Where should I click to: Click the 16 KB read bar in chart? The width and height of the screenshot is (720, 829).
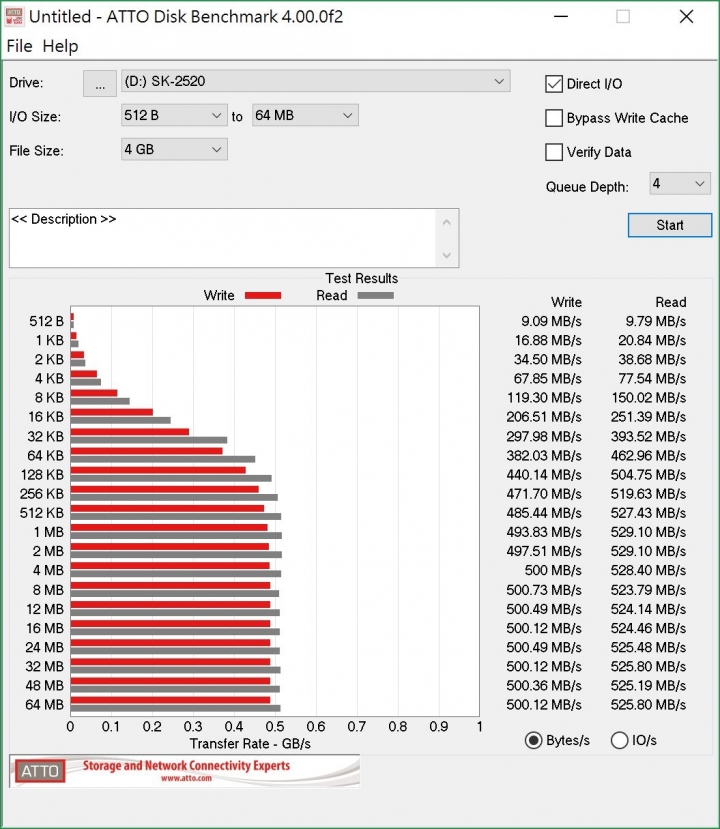[121, 420]
